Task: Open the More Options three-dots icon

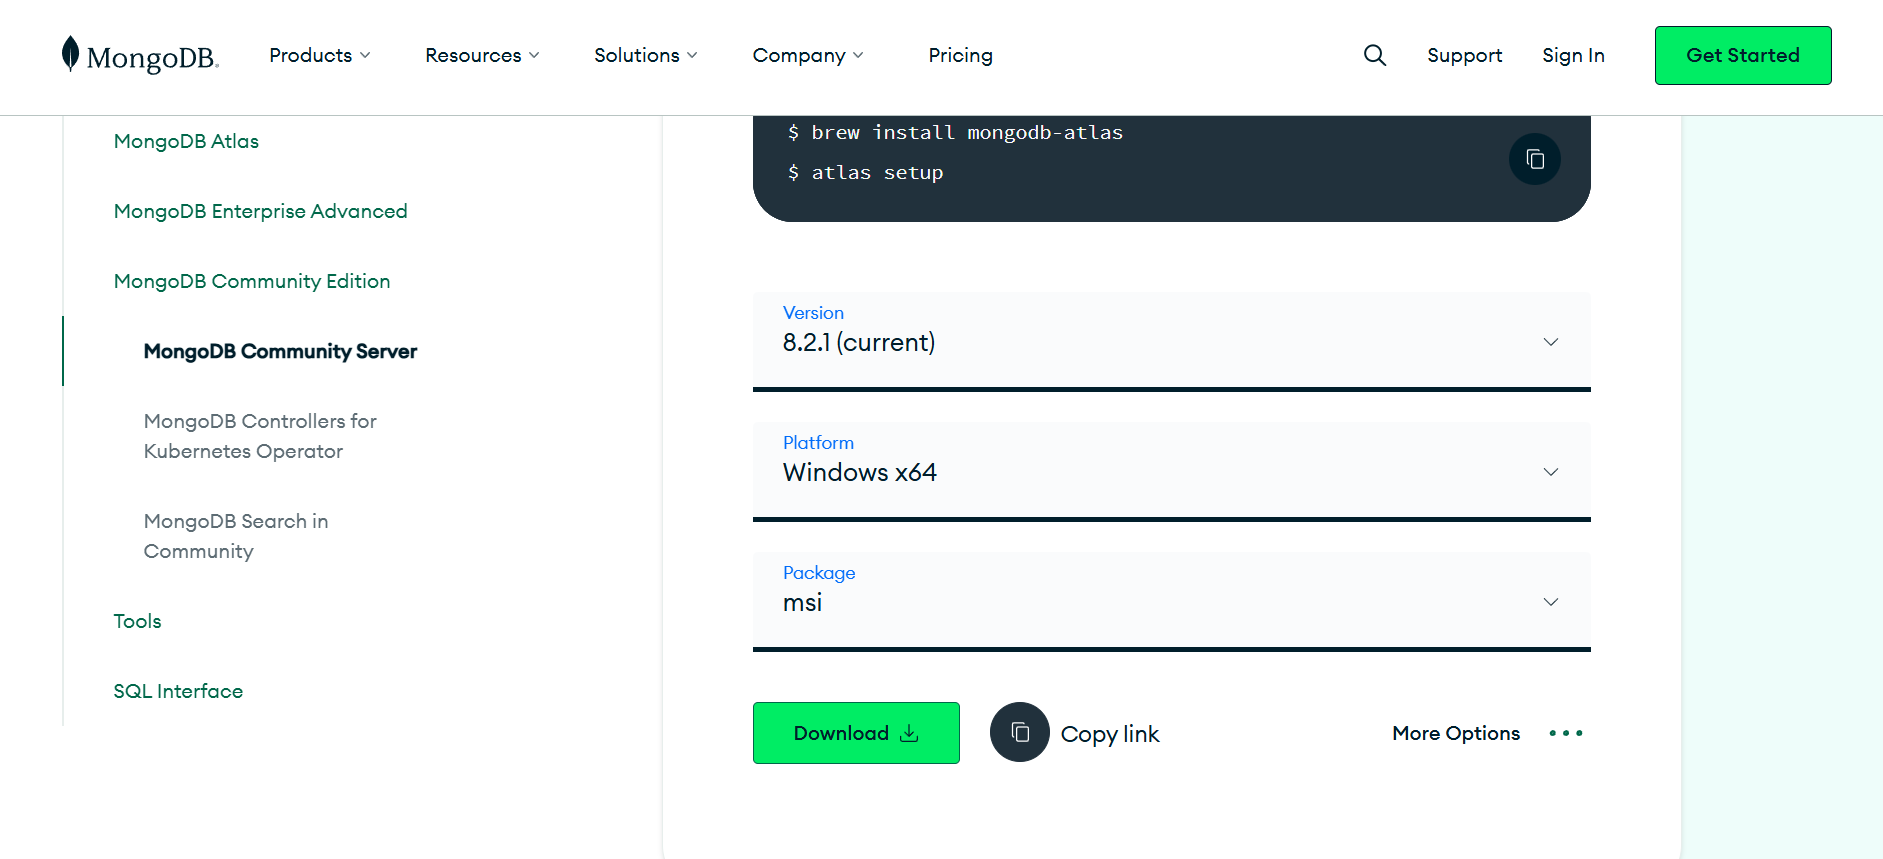Action: 1566,733
